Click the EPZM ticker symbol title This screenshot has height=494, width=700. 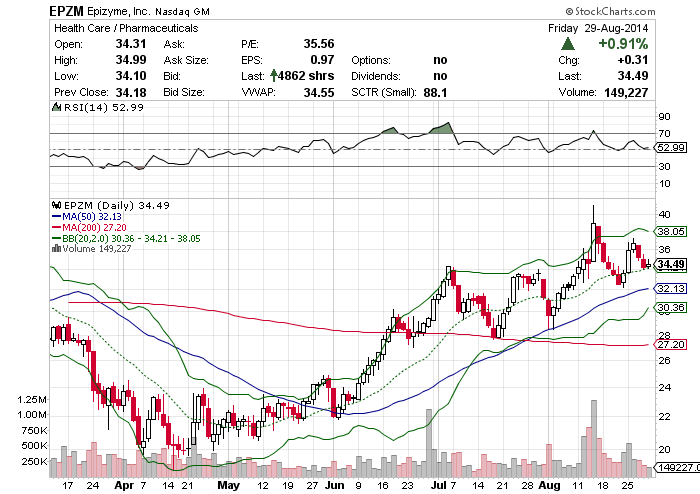coord(67,11)
